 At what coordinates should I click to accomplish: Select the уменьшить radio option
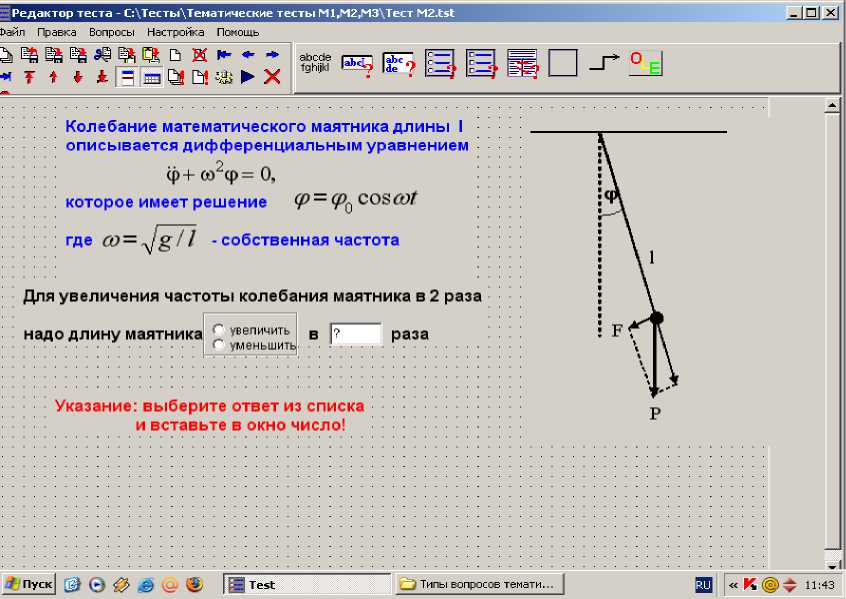pyautogui.click(x=219, y=345)
